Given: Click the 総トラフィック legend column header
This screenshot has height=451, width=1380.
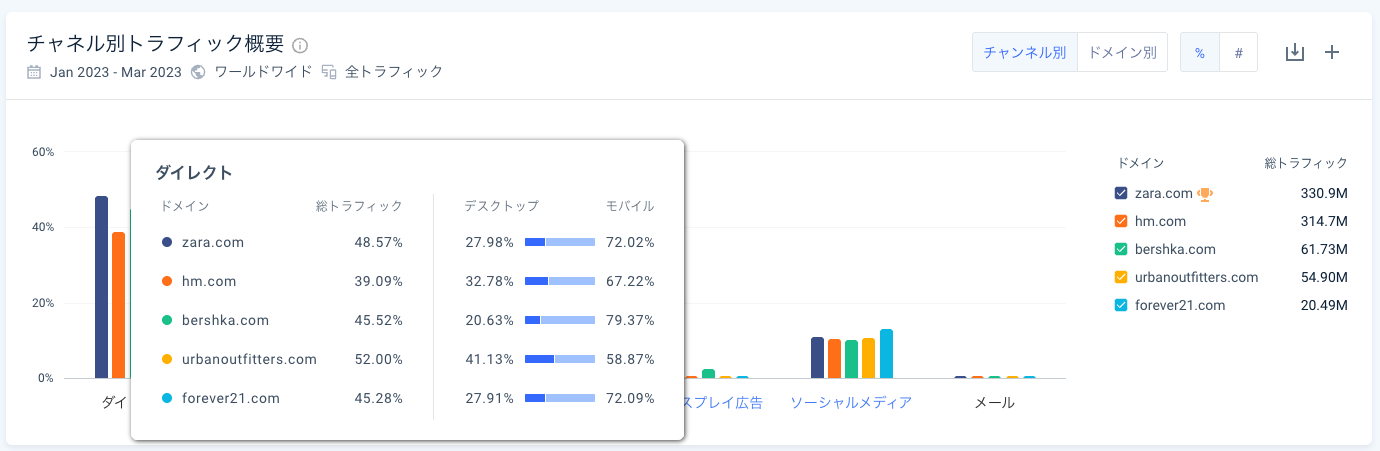Looking at the screenshot, I should pyautogui.click(x=1306, y=162).
